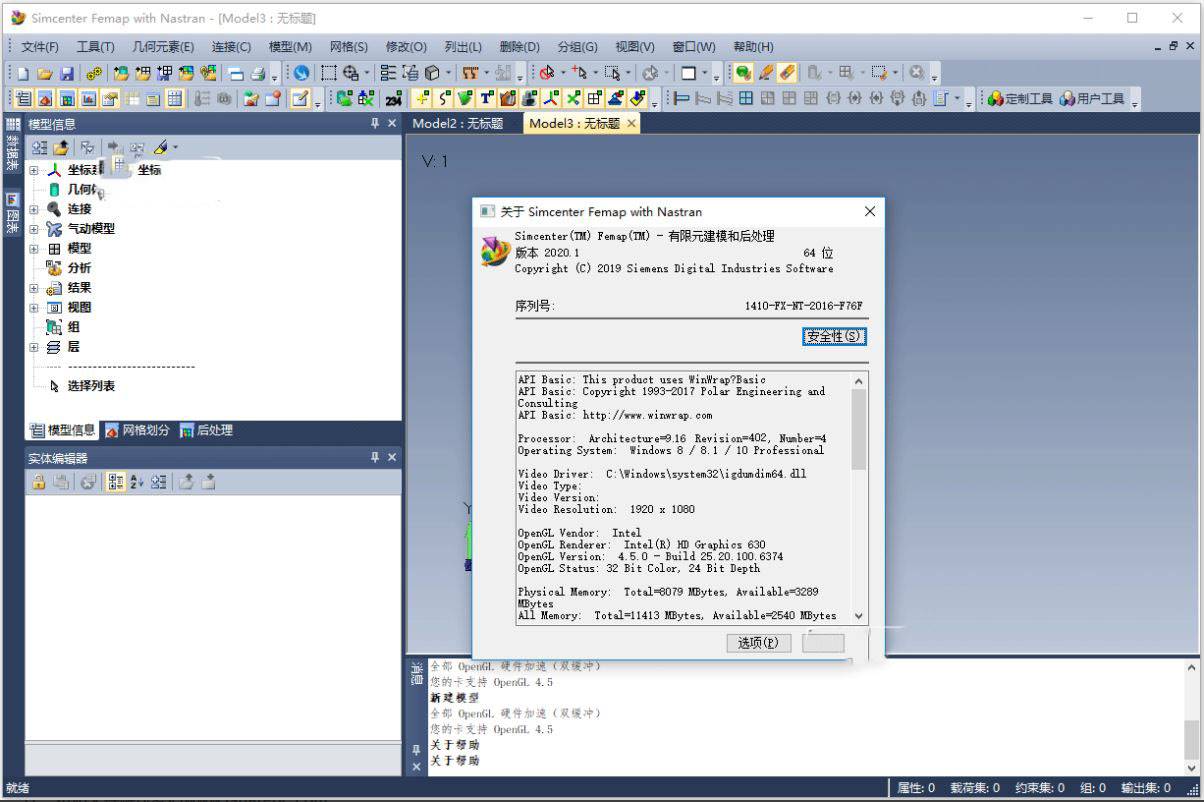The height and width of the screenshot is (802, 1204).
Task: Open the 视图(V) menu
Action: (635, 47)
